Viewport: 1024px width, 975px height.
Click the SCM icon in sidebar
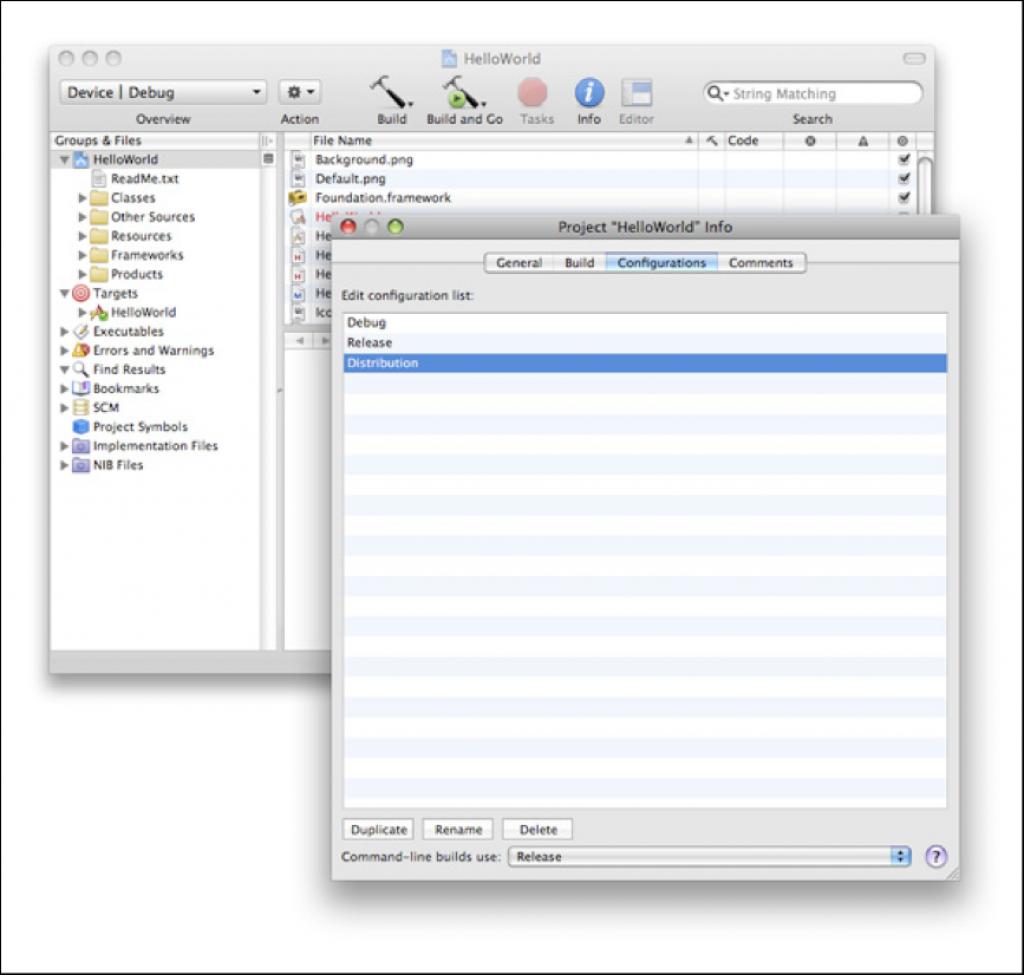(x=81, y=408)
